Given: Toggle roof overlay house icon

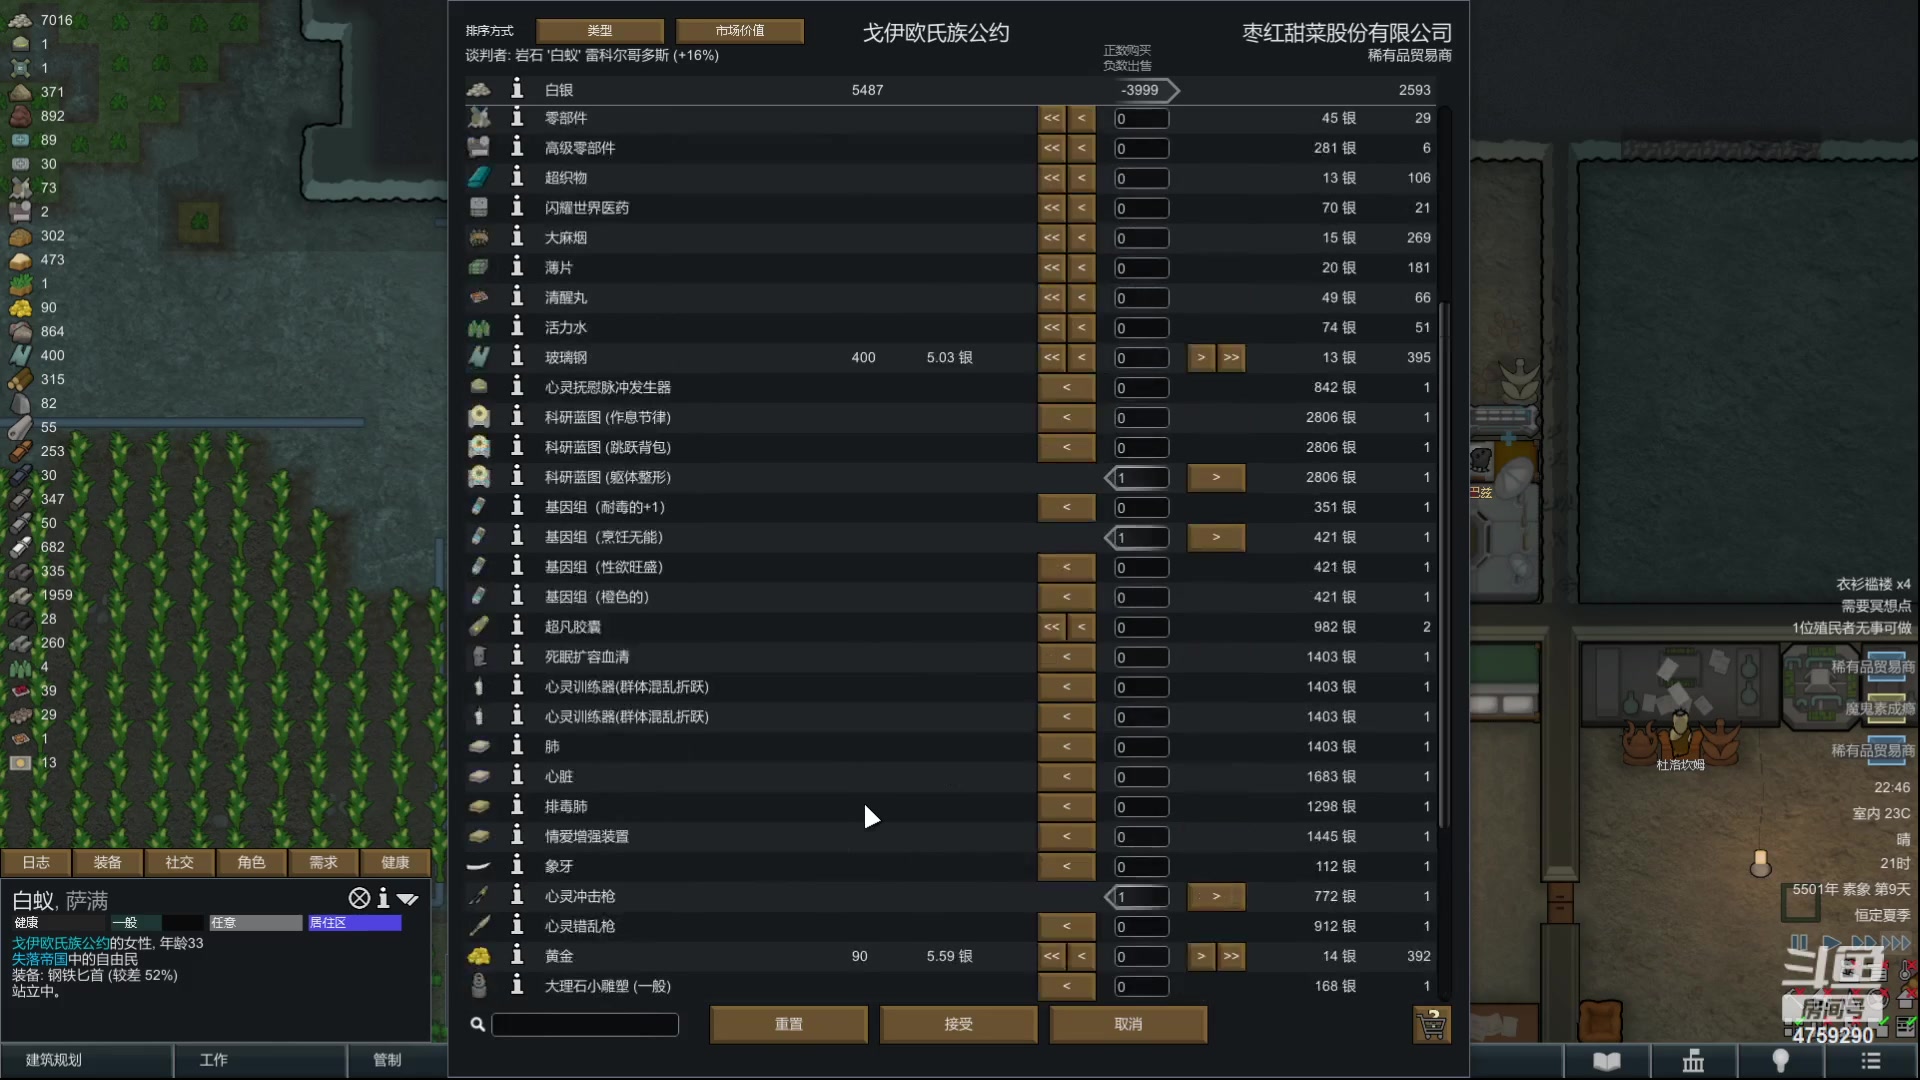Looking at the screenshot, I should pyautogui.click(x=1905, y=998).
